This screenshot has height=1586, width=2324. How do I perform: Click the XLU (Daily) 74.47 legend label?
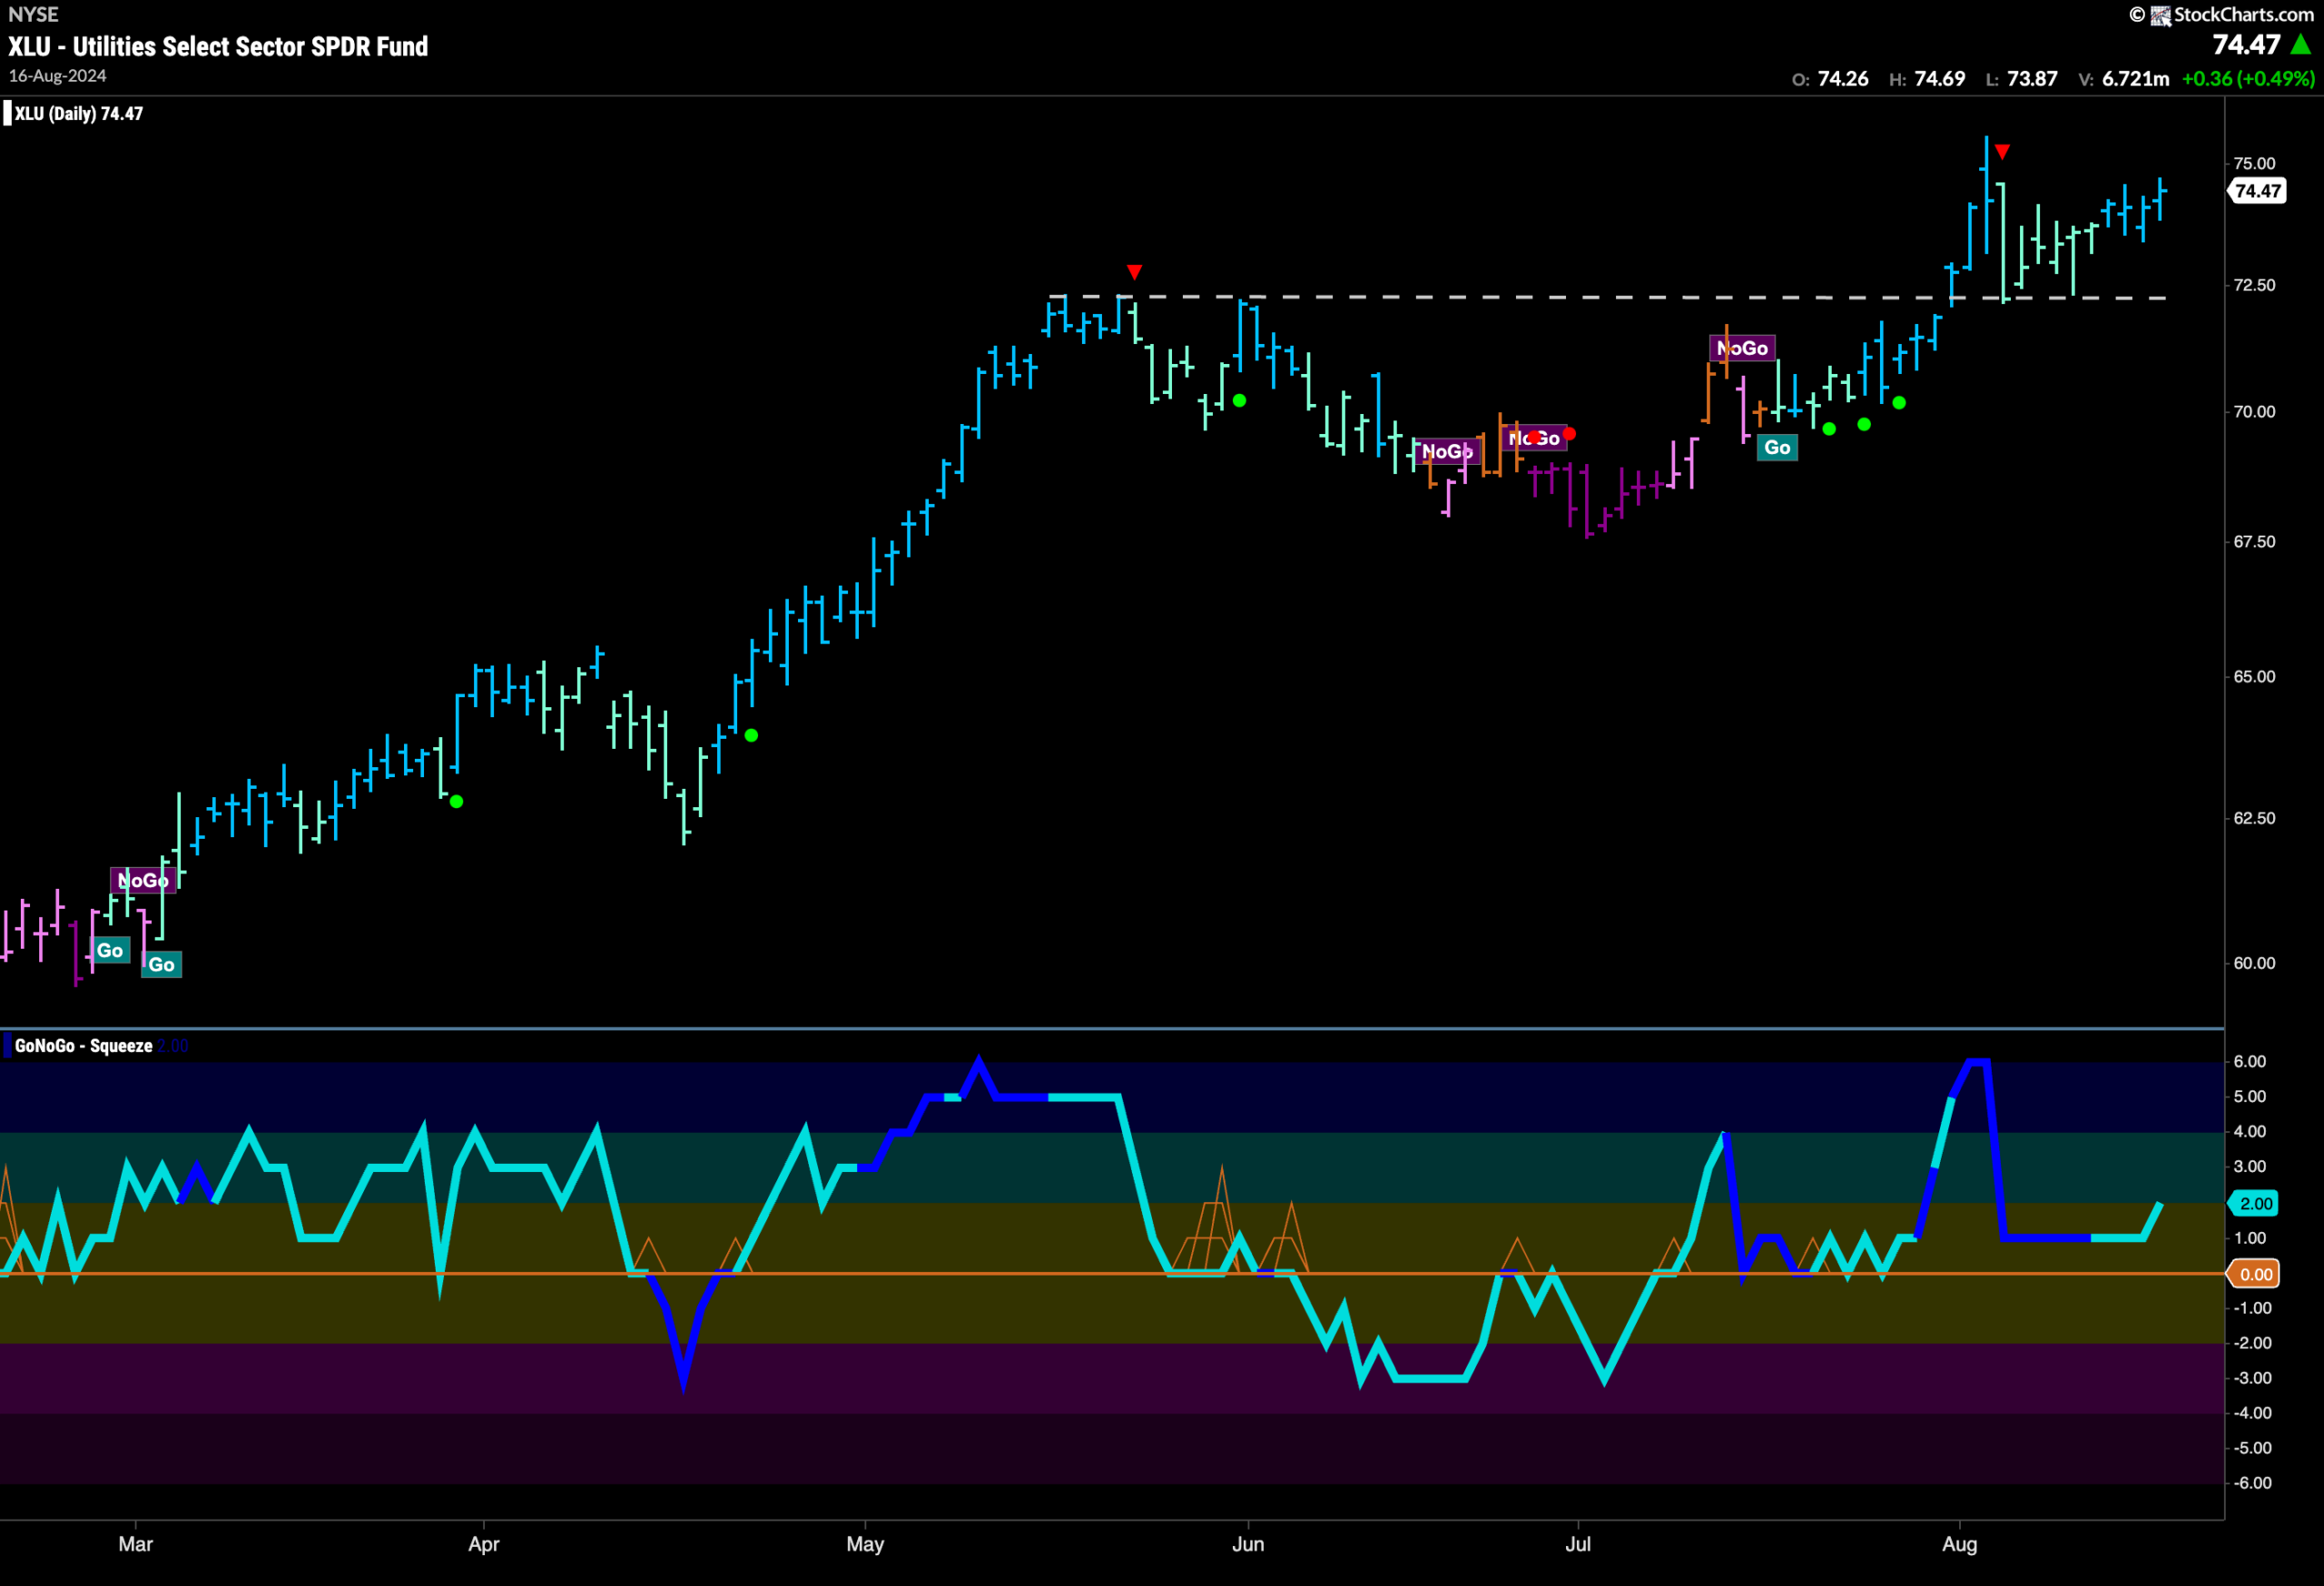(78, 114)
